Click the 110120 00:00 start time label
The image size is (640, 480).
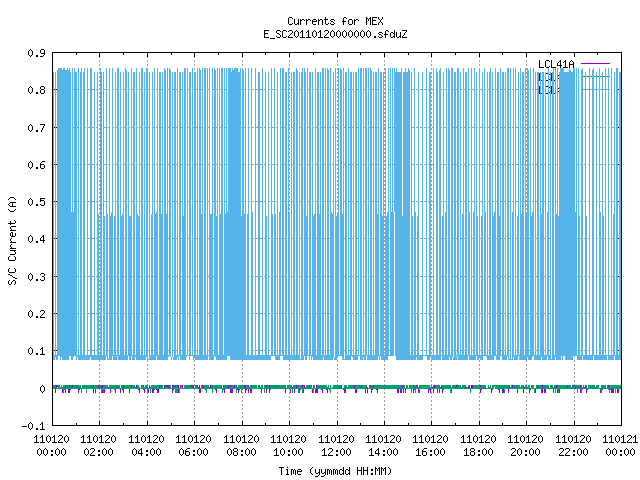tap(51, 446)
